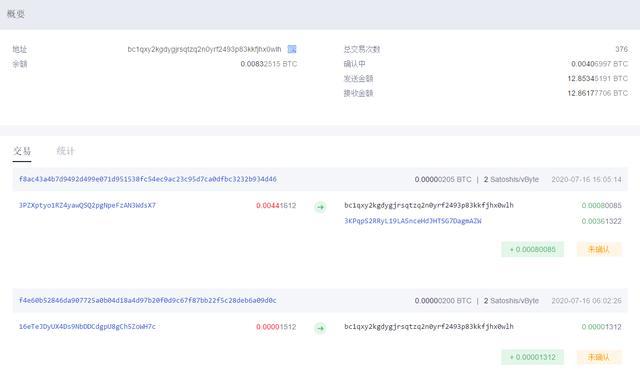Viewport: 640px width, 378px height.
Task: Click the 总交易次数 label
Action: 362,49
